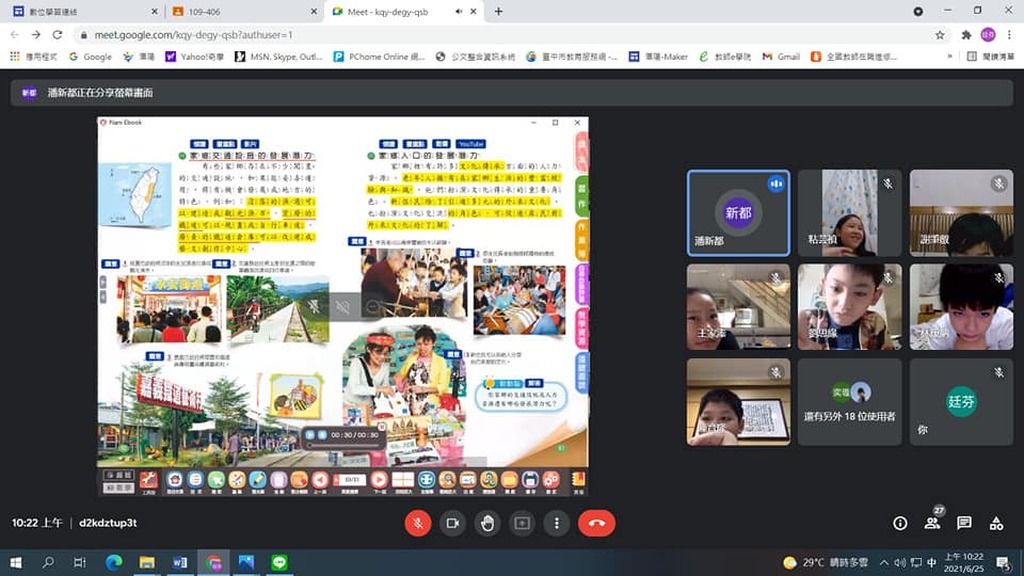
Task: Click the present screen button
Action: [522, 523]
